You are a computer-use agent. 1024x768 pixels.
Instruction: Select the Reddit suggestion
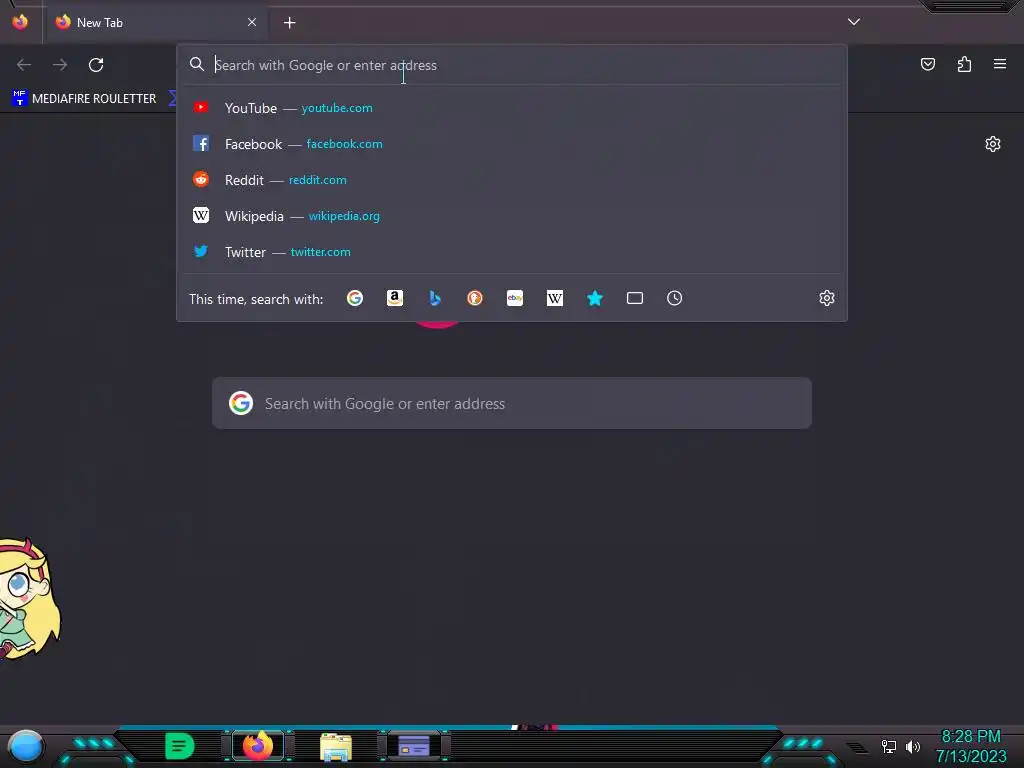click(x=512, y=180)
